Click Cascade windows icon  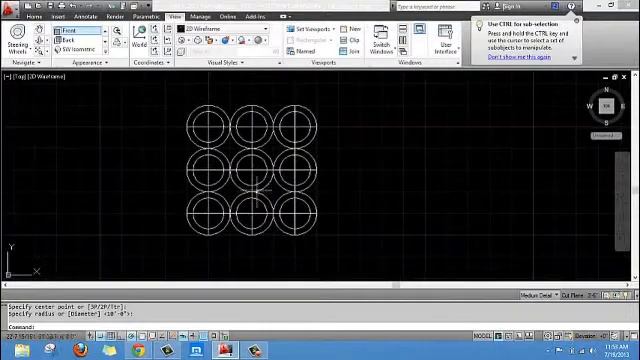click(x=403, y=51)
